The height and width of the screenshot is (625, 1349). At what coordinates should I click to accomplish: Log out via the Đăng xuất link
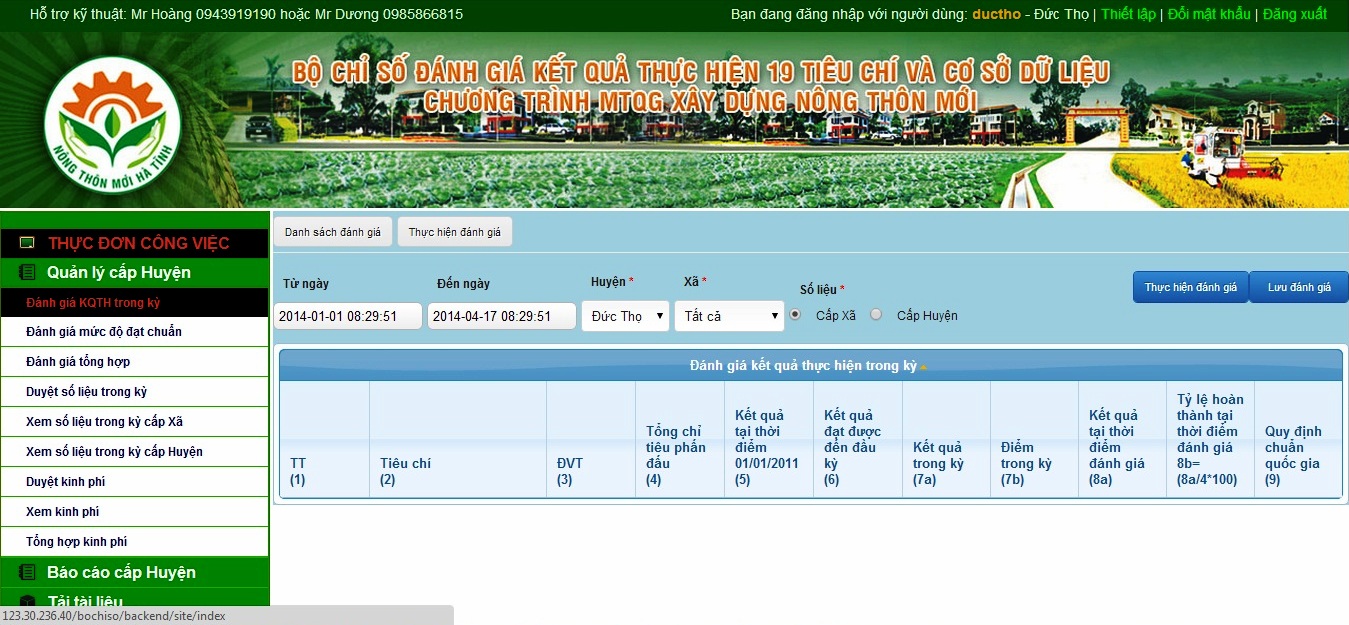pyautogui.click(x=1295, y=14)
